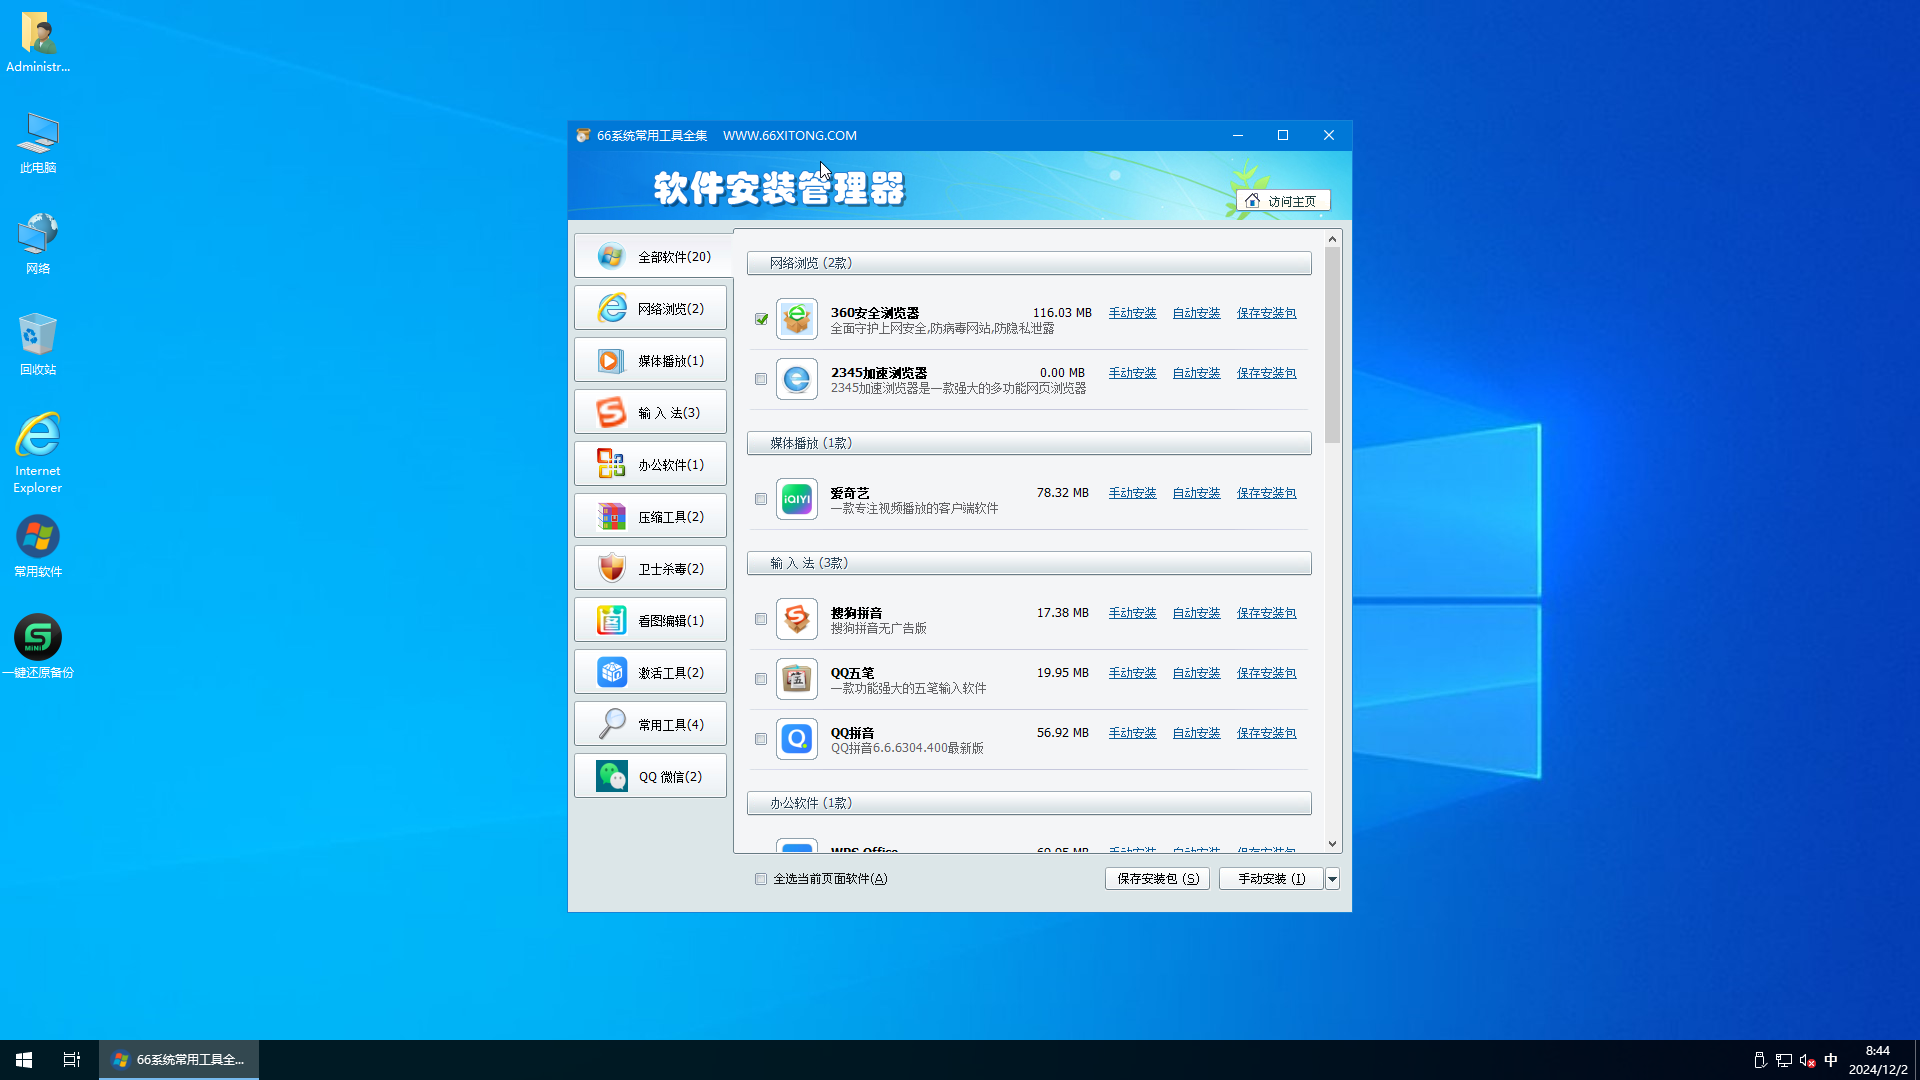
Task: Click the 手动安装(I) button
Action: click(1271, 879)
